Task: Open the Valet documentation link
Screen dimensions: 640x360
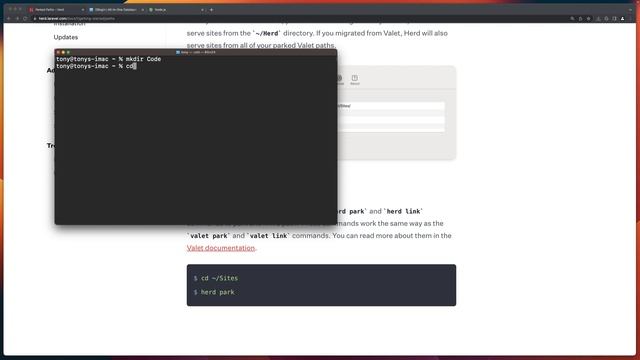Action: 221,248
